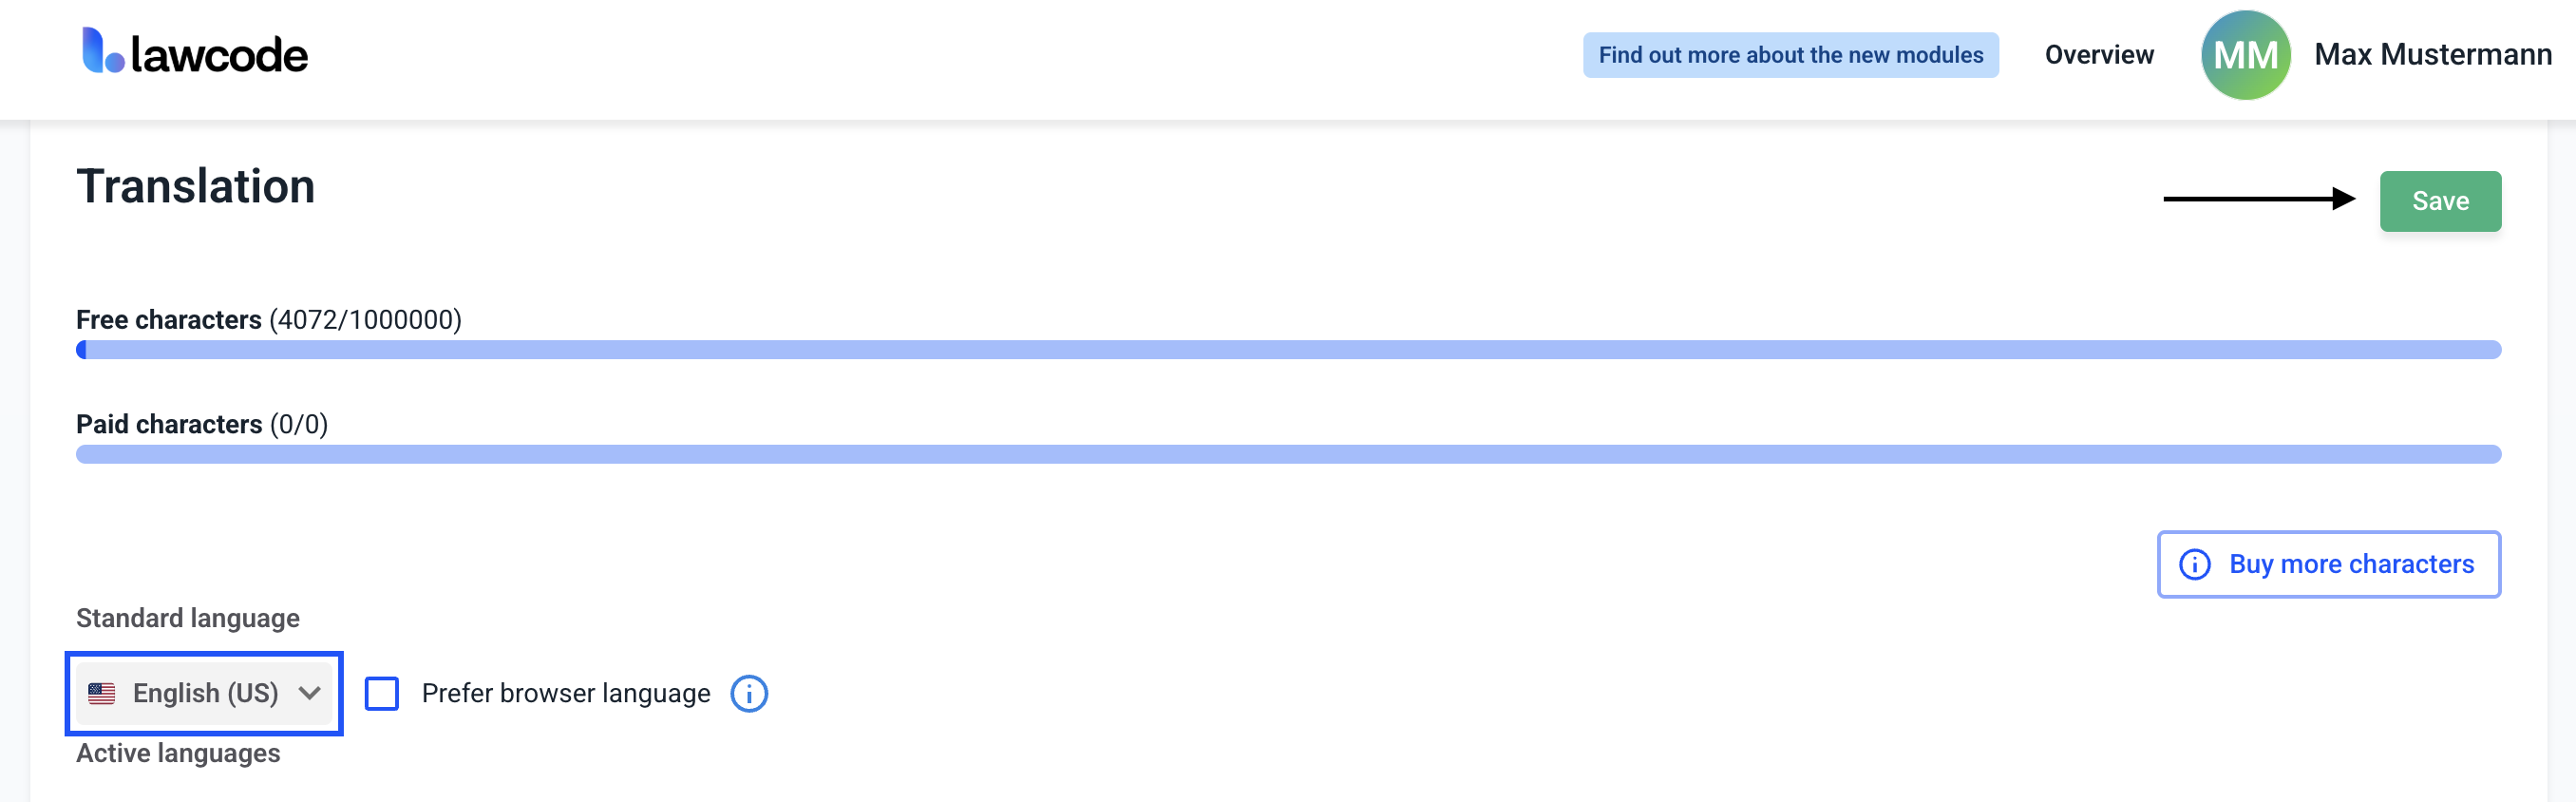
Task: Click the info icon in Buy more characters
Action: (x=2194, y=564)
